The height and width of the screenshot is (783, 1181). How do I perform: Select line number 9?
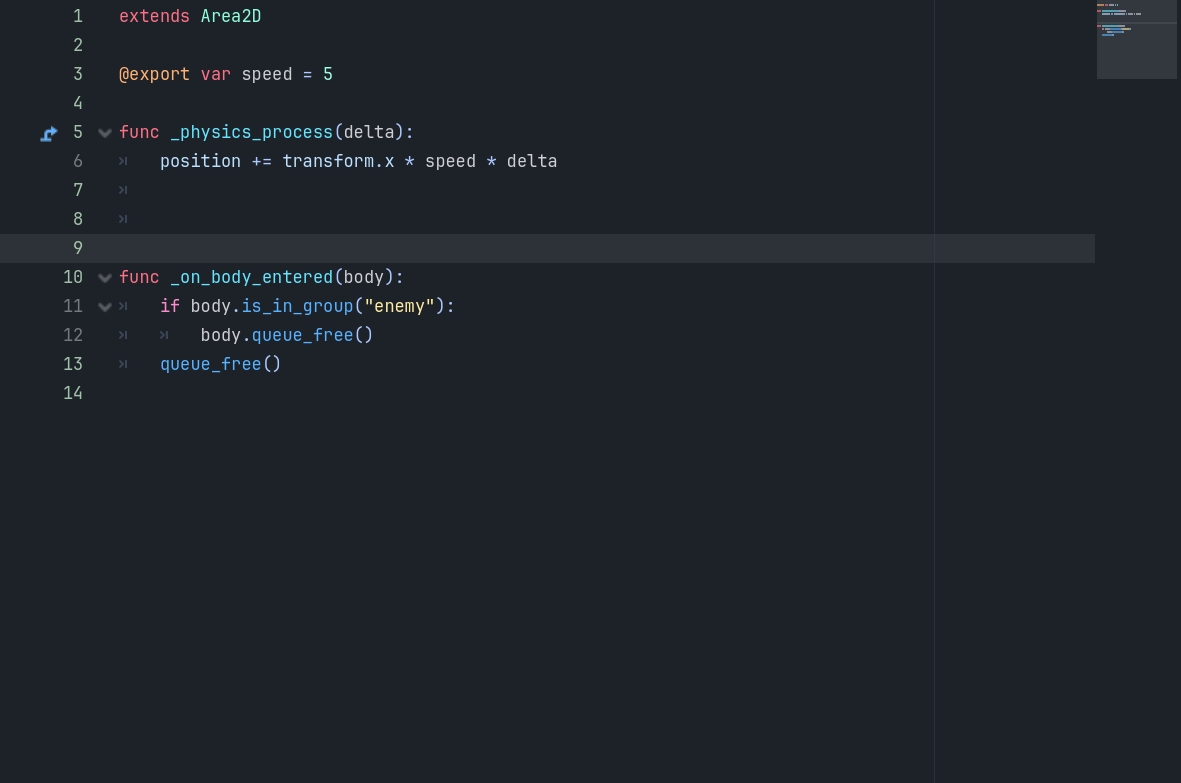click(x=77, y=248)
